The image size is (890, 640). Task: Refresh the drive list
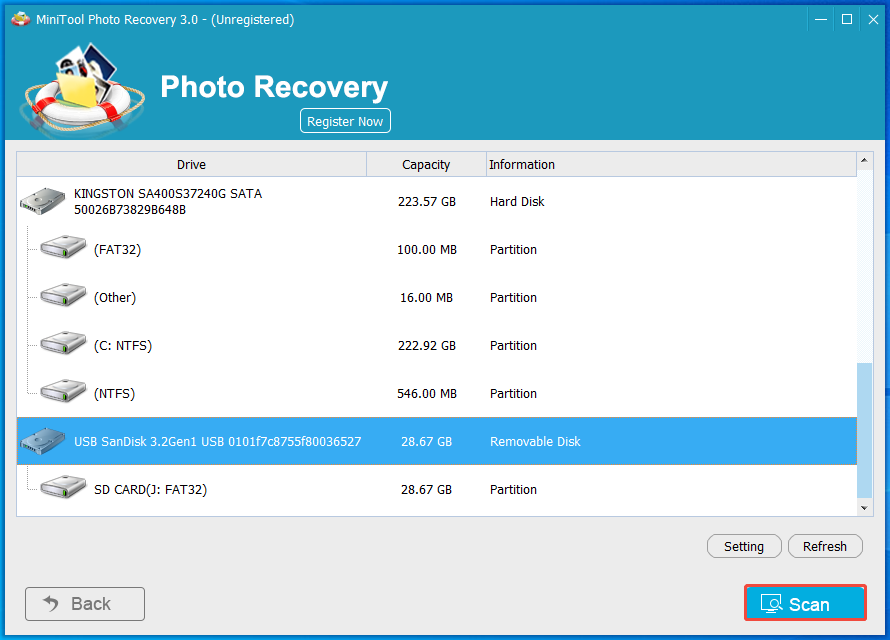point(825,546)
